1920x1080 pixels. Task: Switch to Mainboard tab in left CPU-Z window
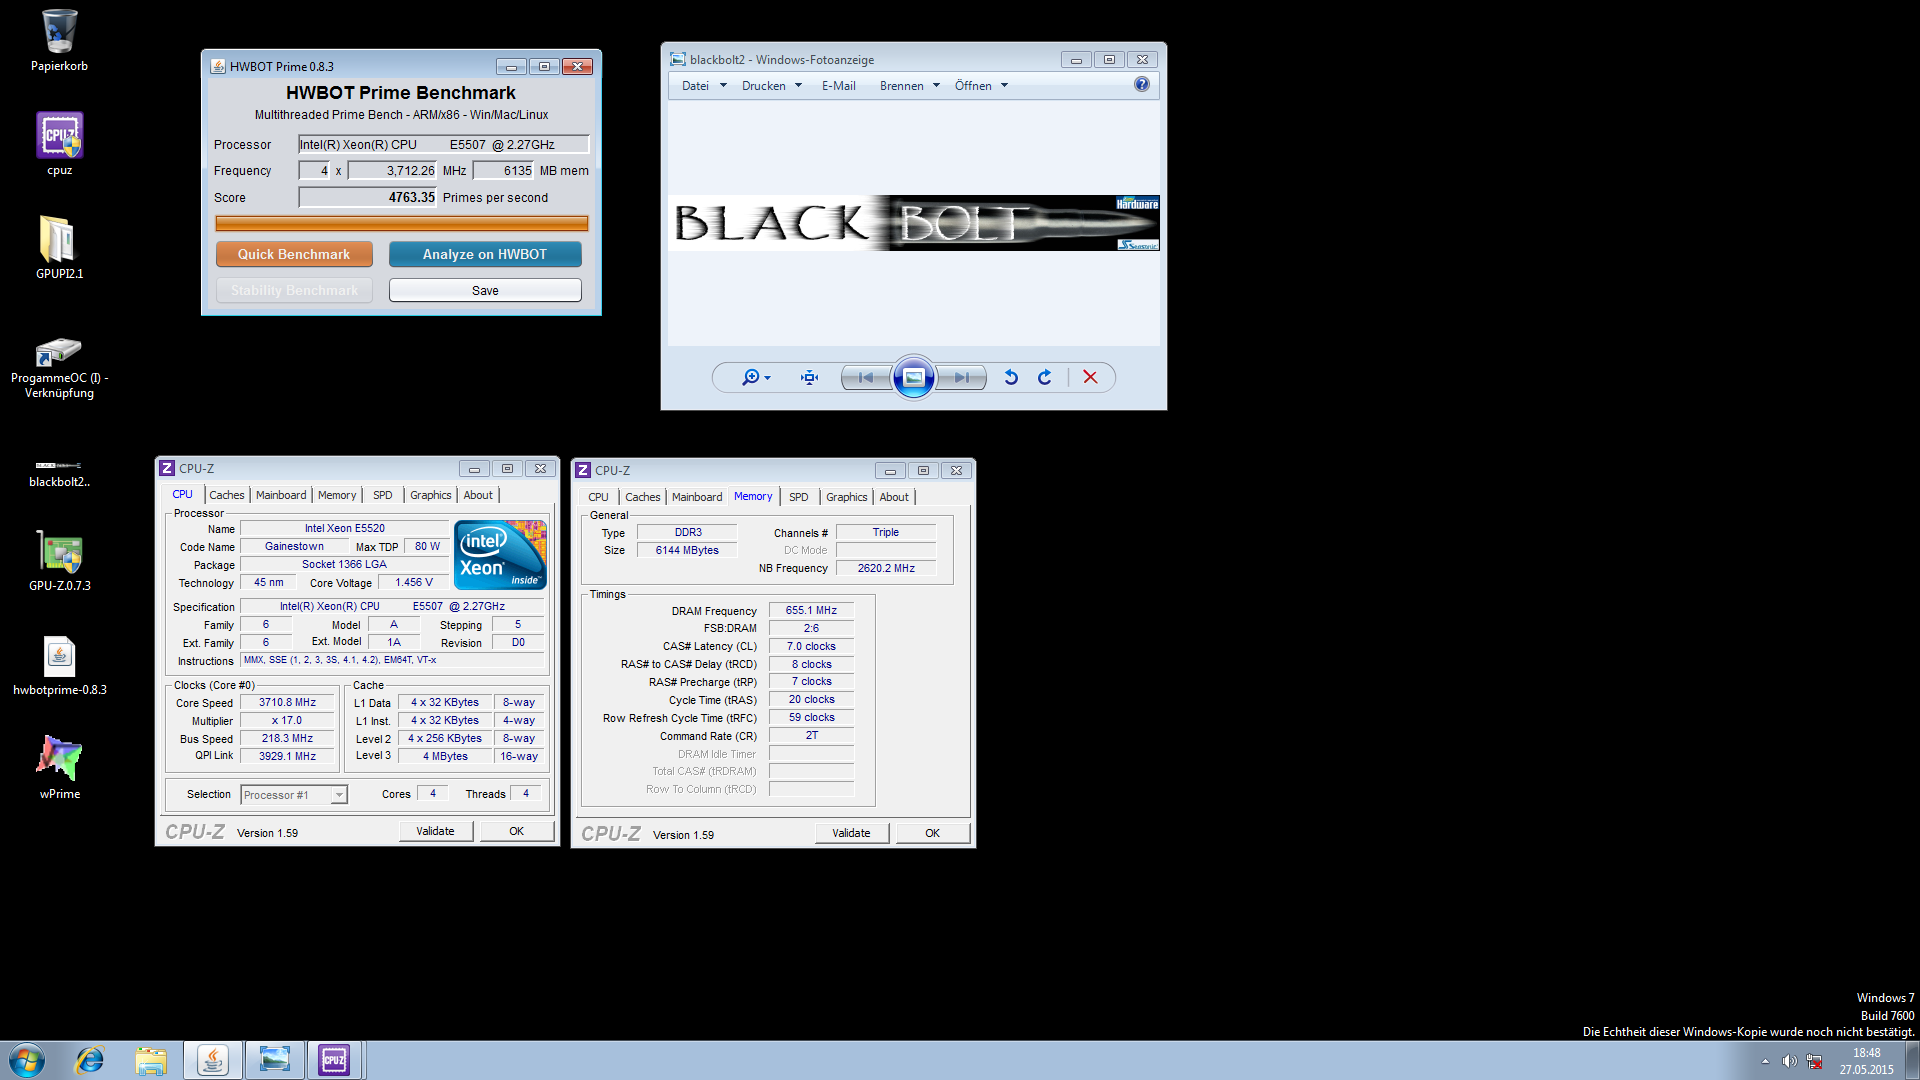click(281, 495)
